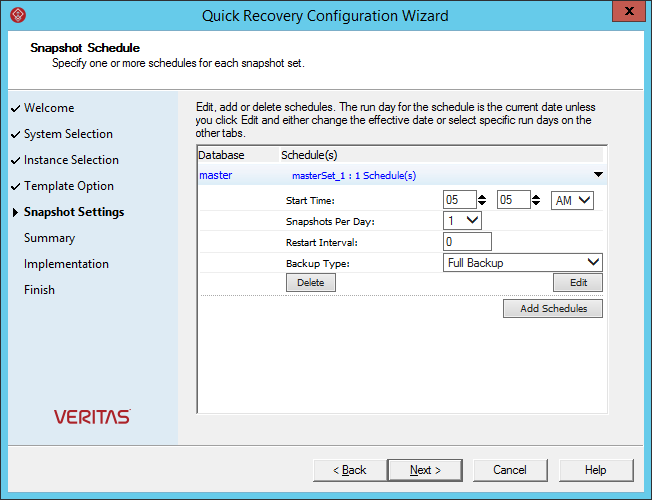Image resolution: width=652 pixels, height=500 pixels.
Task: Open Help for the wizard
Action: [x=596, y=470]
